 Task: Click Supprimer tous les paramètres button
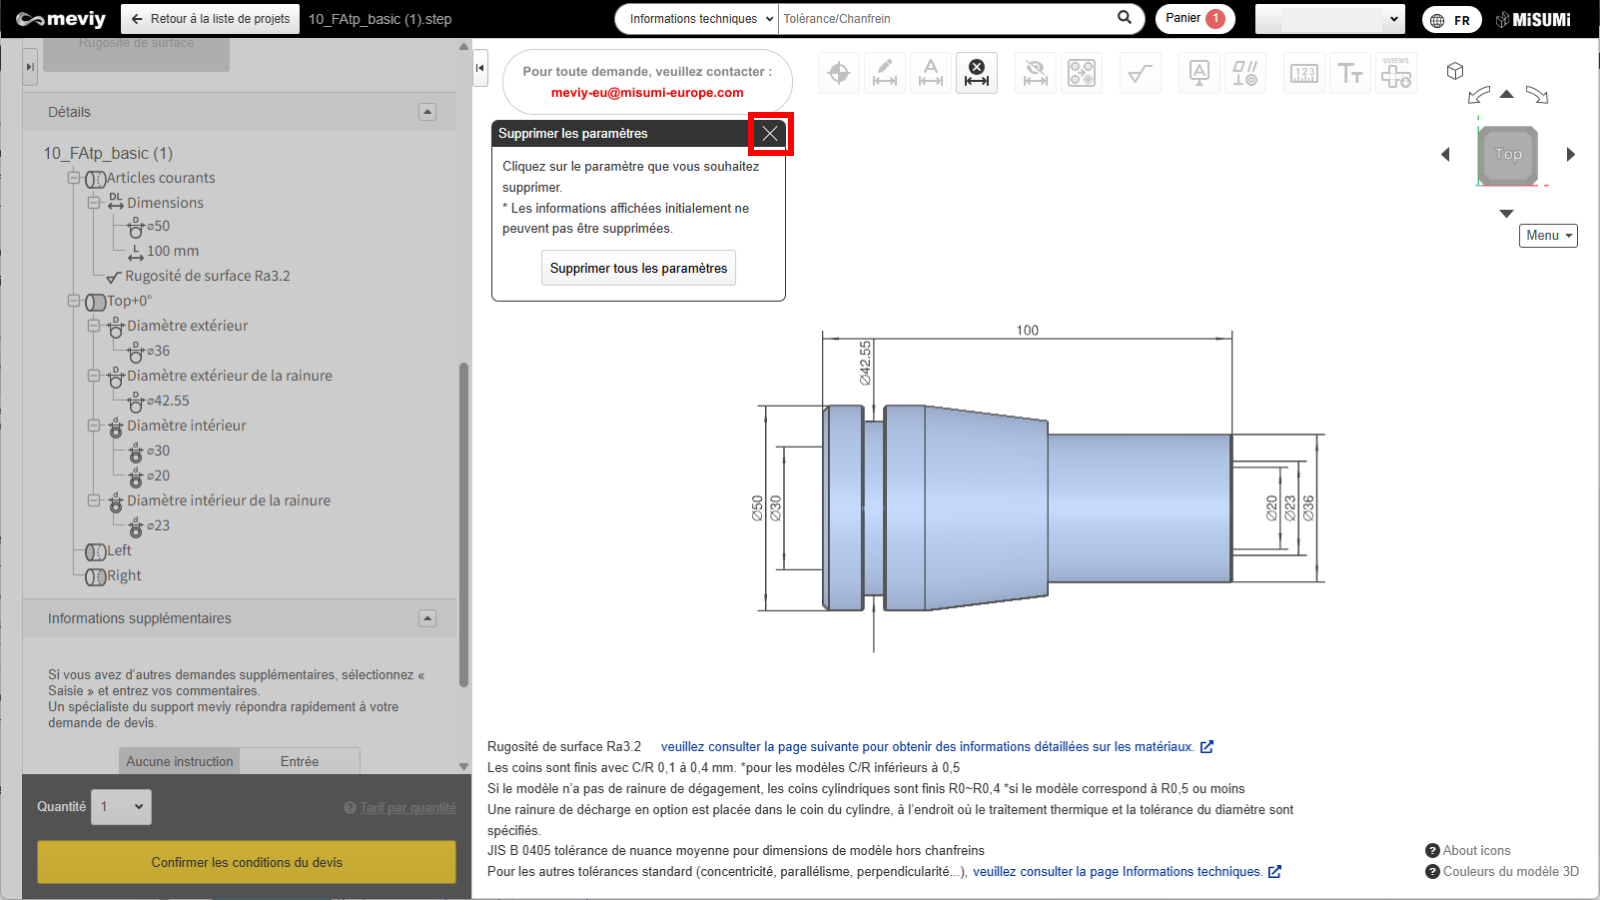click(x=638, y=268)
